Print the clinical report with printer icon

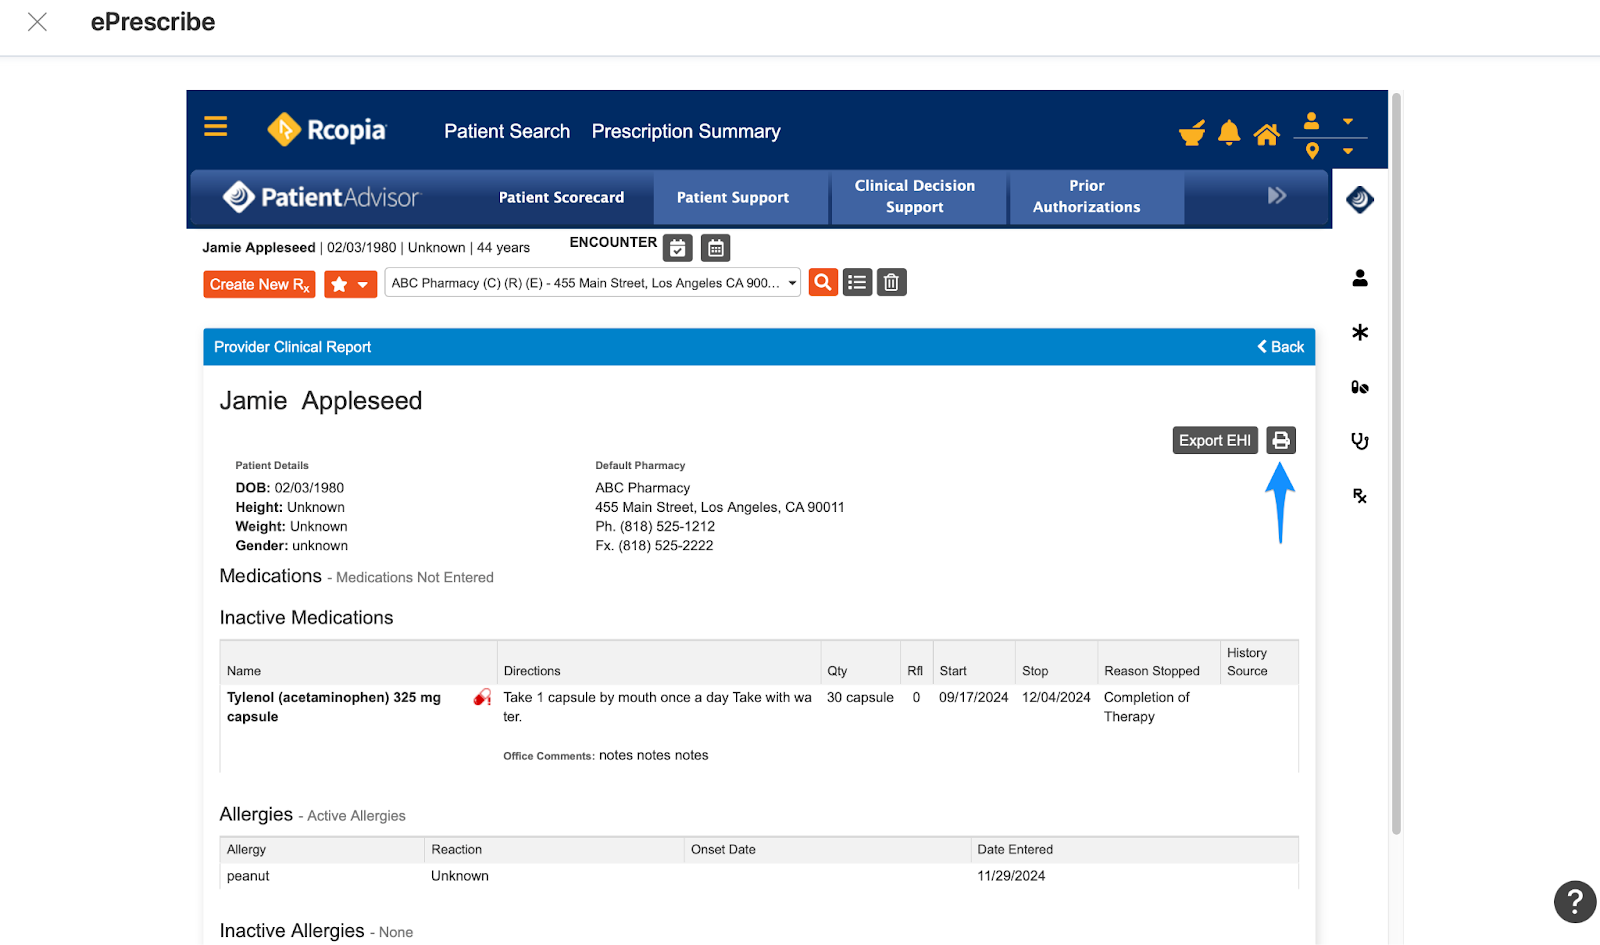tap(1281, 440)
